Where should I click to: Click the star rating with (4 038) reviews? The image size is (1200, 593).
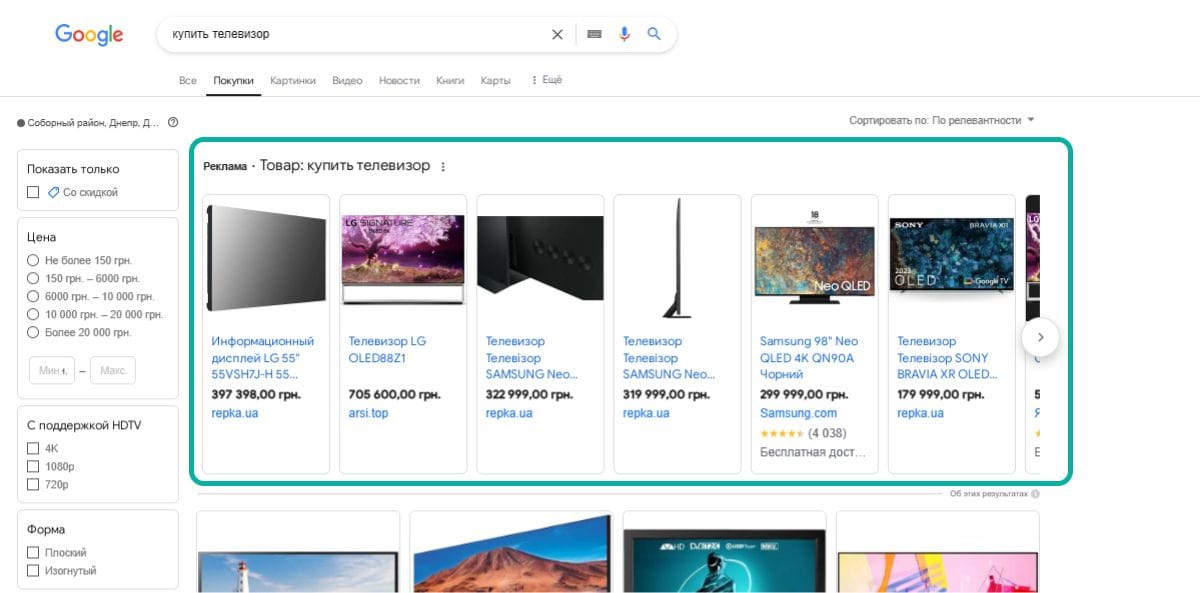click(803, 433)
